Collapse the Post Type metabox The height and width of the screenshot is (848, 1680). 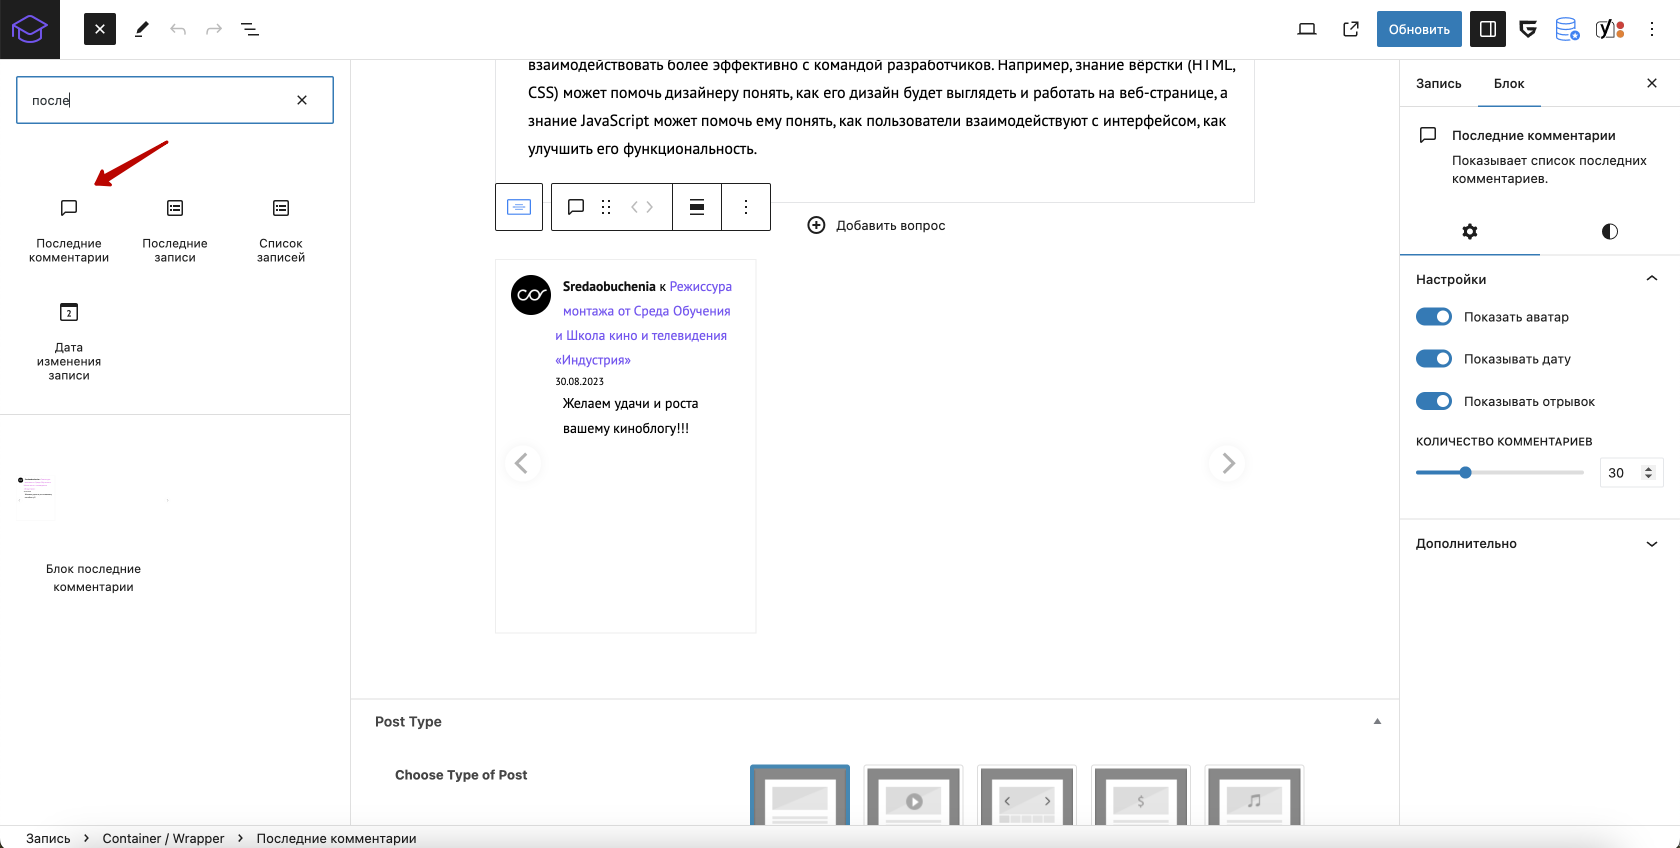click(1377, 721)
